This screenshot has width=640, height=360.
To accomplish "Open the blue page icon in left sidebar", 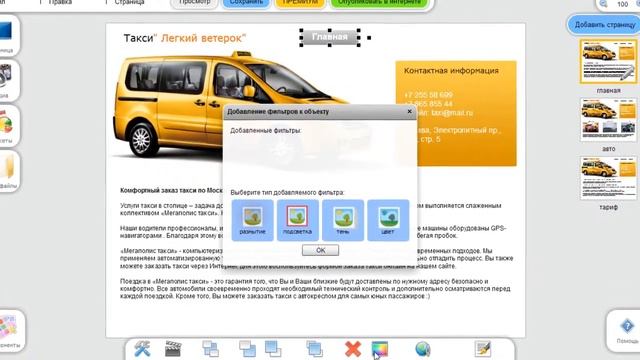I will point(7,35).
